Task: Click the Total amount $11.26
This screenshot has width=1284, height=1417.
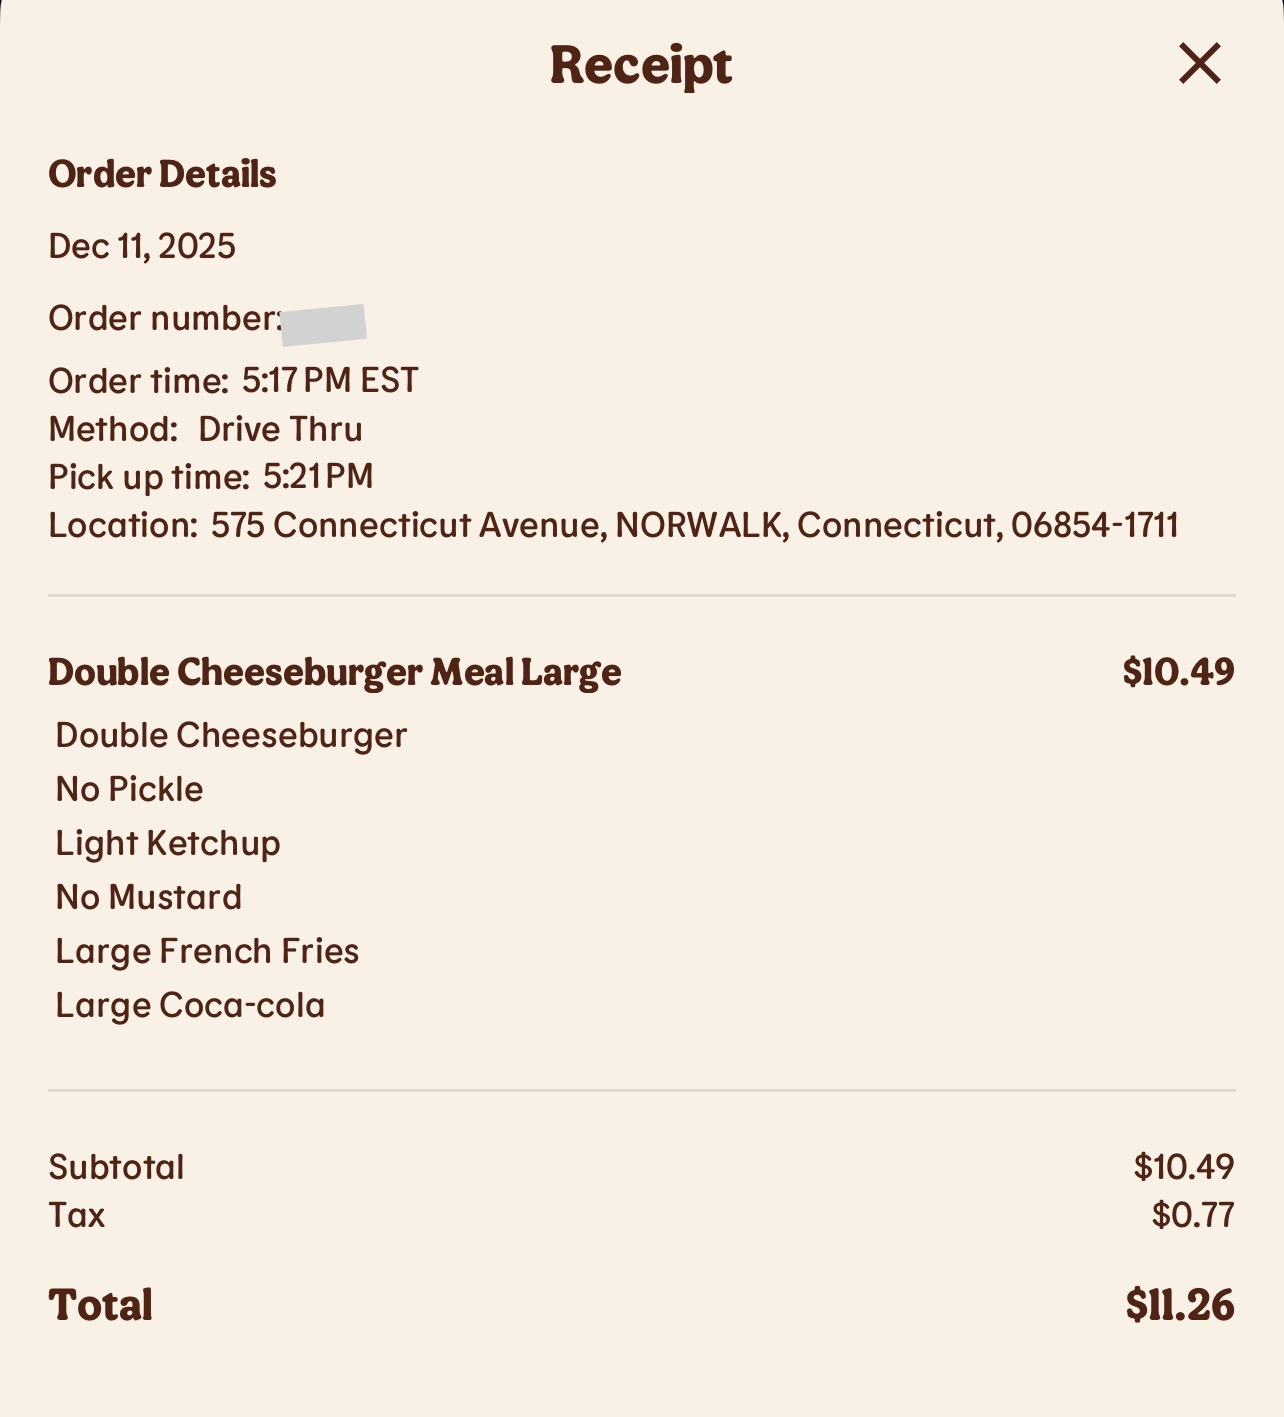Action: tap(1180, 1305)
